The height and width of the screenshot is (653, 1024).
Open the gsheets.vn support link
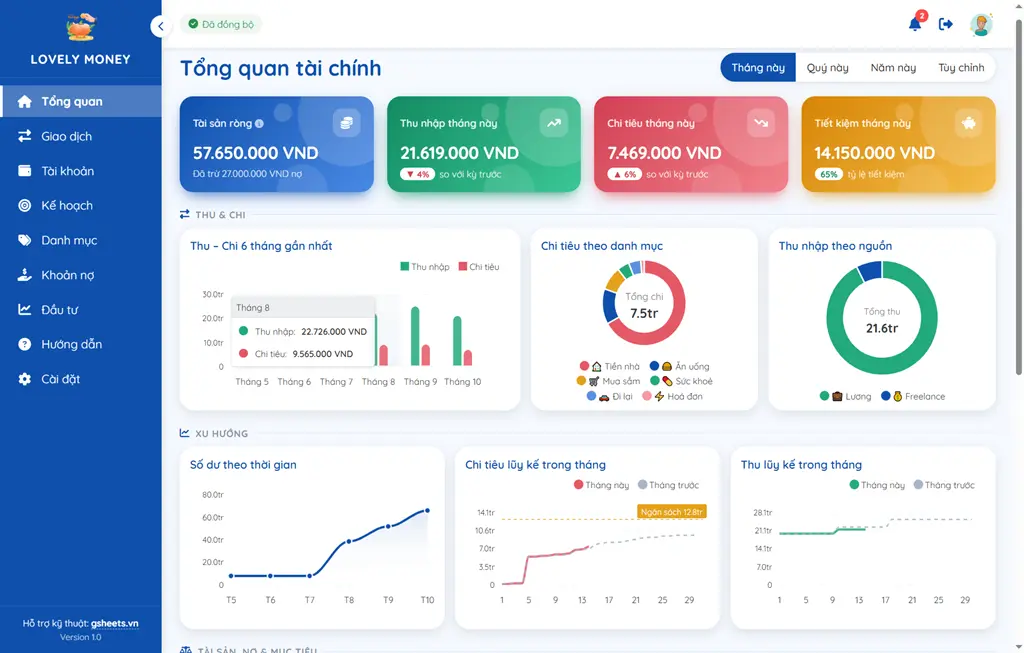[114, 623]
